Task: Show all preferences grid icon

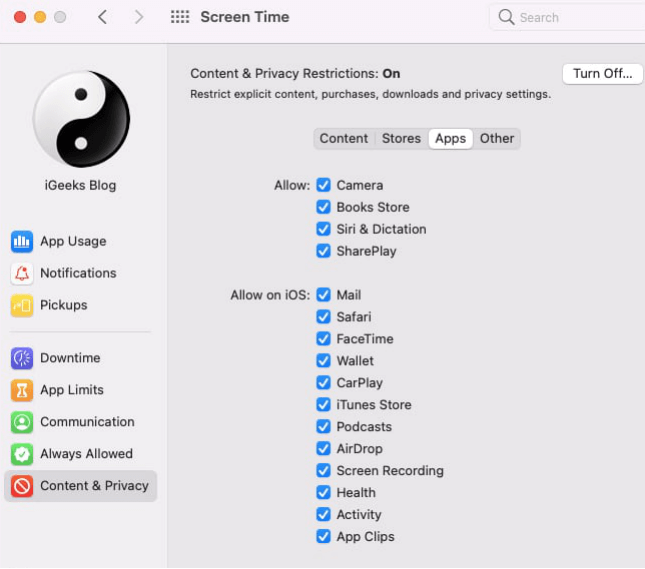Action: tap(180, 17)
